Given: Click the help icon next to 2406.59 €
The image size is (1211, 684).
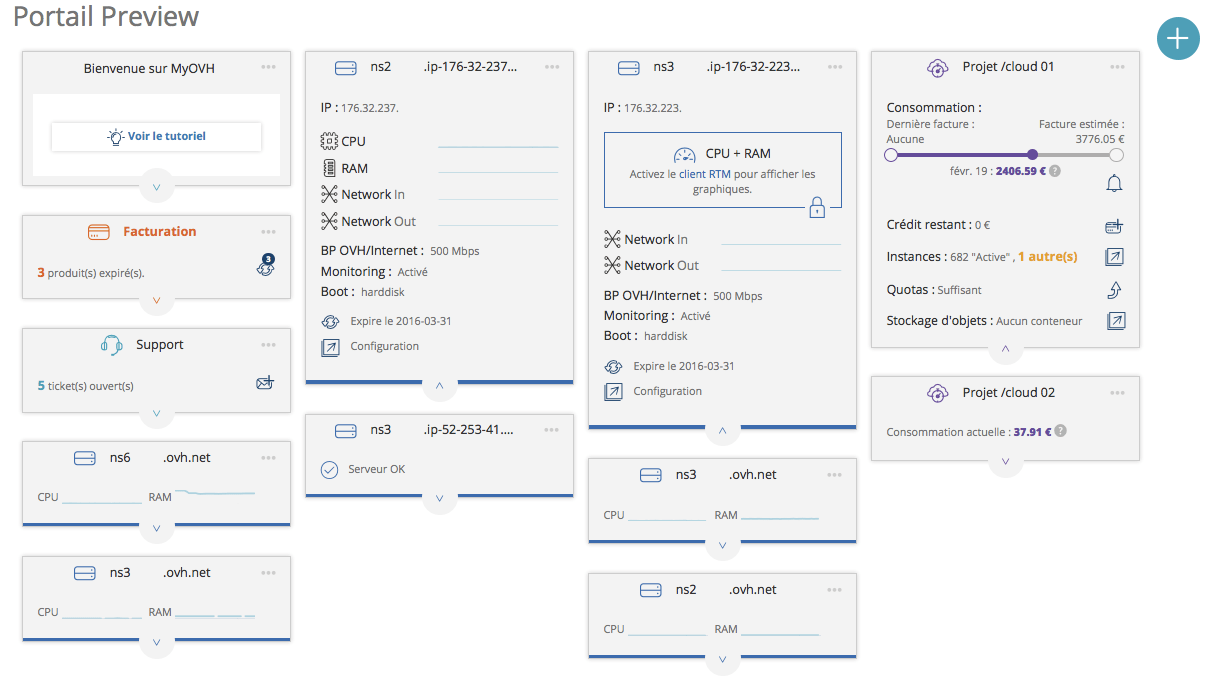Looking at the screenshot, I should pos(1055,171).
